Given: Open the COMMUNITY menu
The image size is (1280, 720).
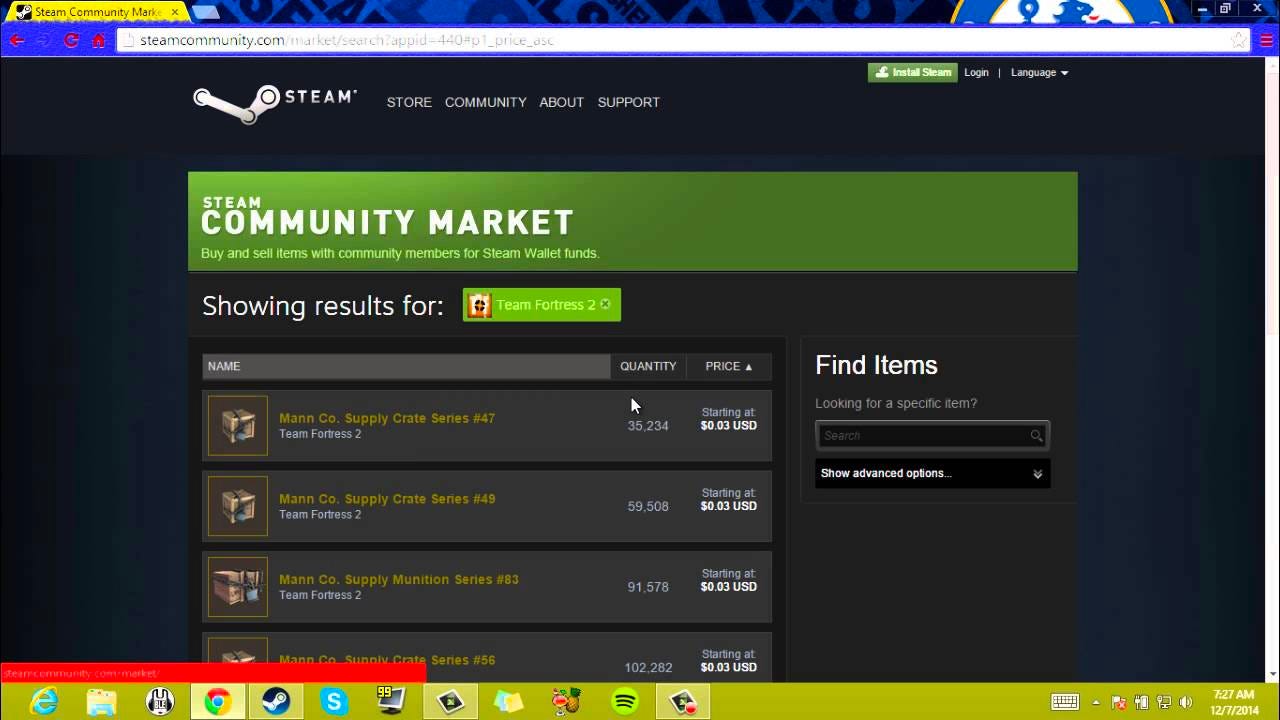Looking at the screenshot, I should click(485, 102).
